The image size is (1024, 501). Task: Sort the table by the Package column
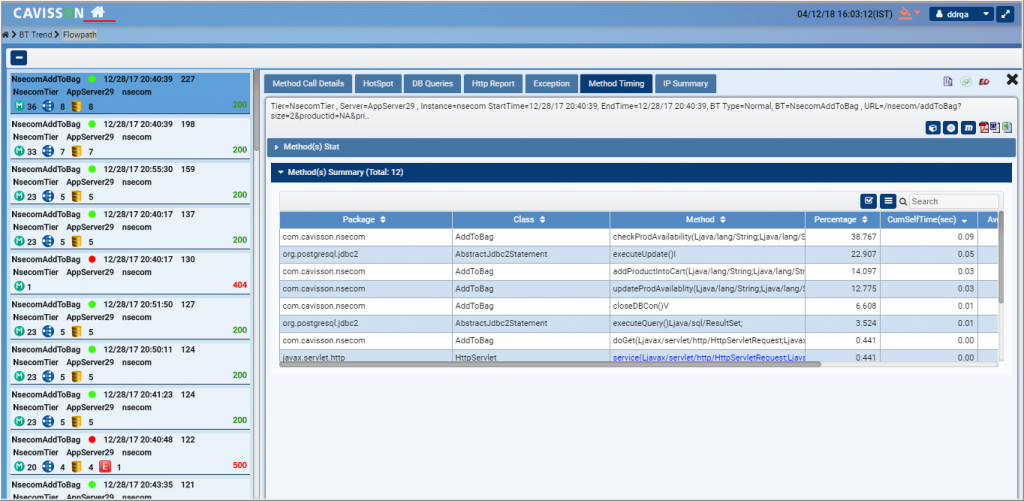(x=366, y=220)
